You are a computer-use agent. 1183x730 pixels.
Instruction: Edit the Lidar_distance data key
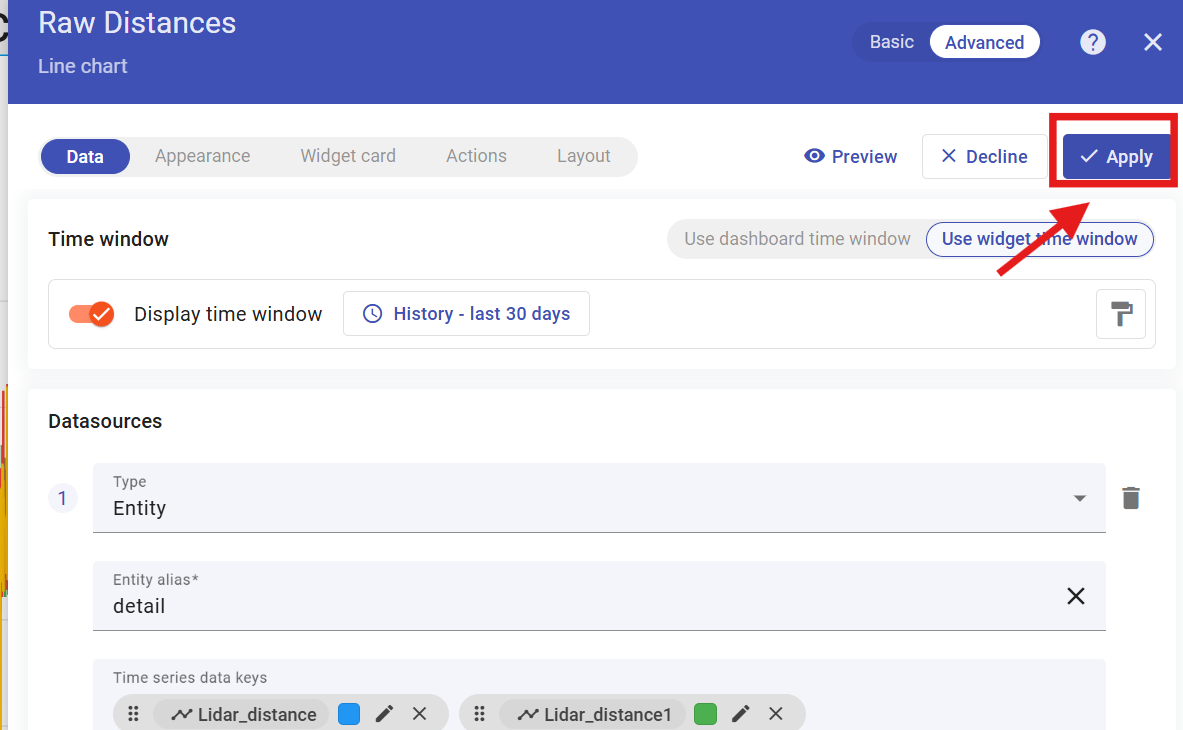click(384, 714)
